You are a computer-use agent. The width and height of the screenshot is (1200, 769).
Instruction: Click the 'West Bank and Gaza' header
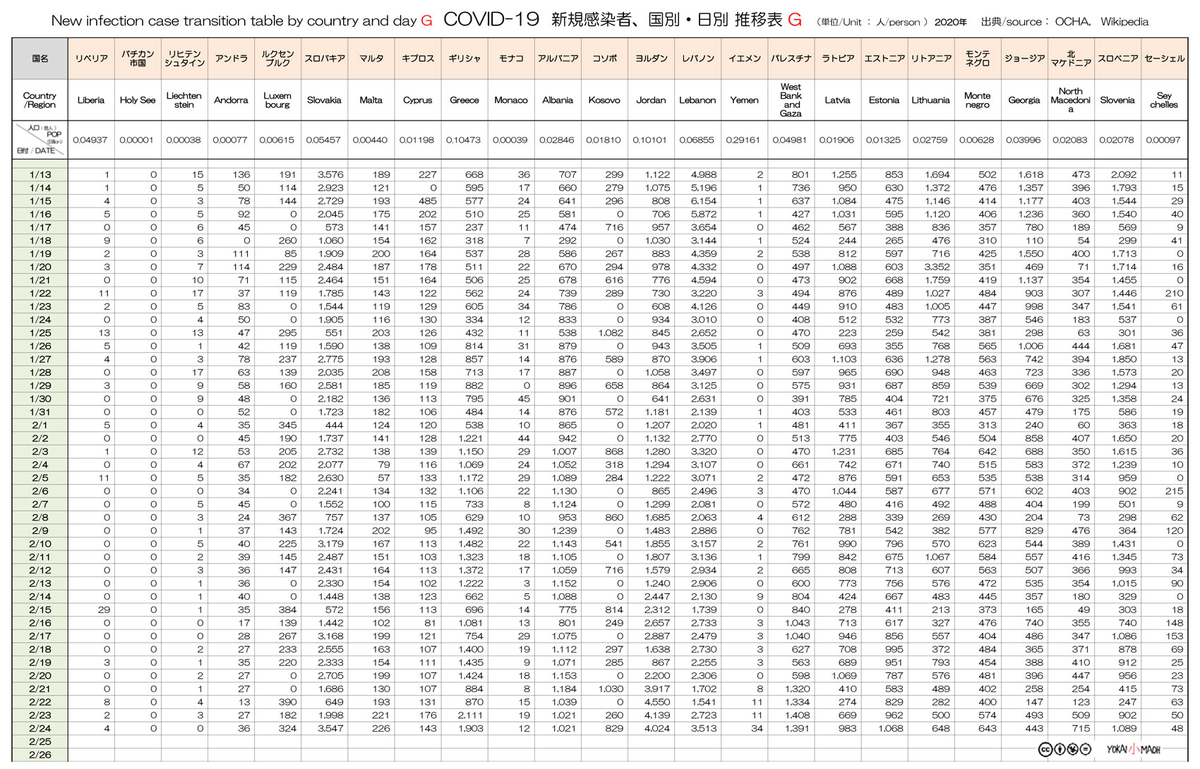coord(791,100)
